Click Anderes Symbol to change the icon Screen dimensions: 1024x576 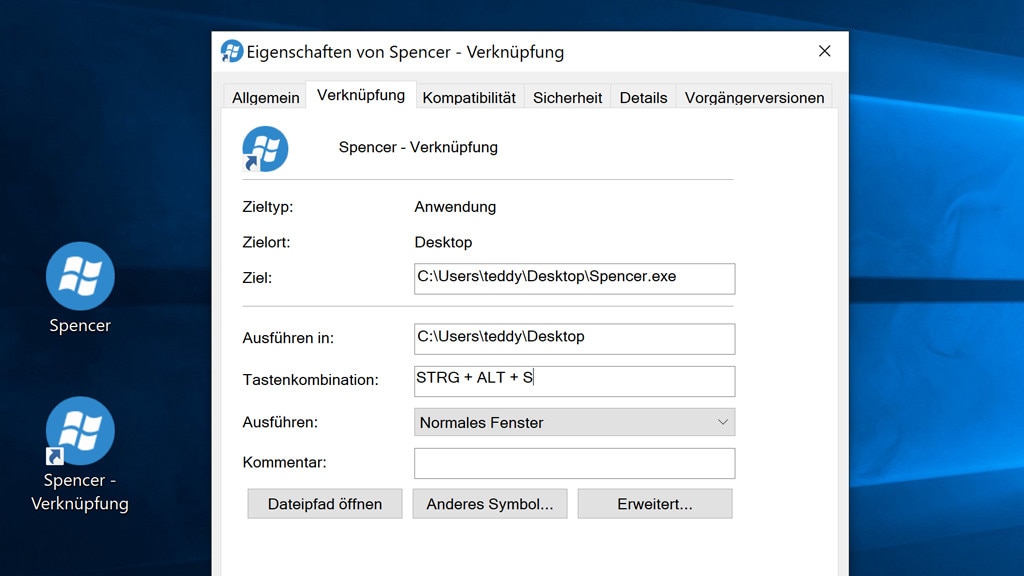point(490,503)
